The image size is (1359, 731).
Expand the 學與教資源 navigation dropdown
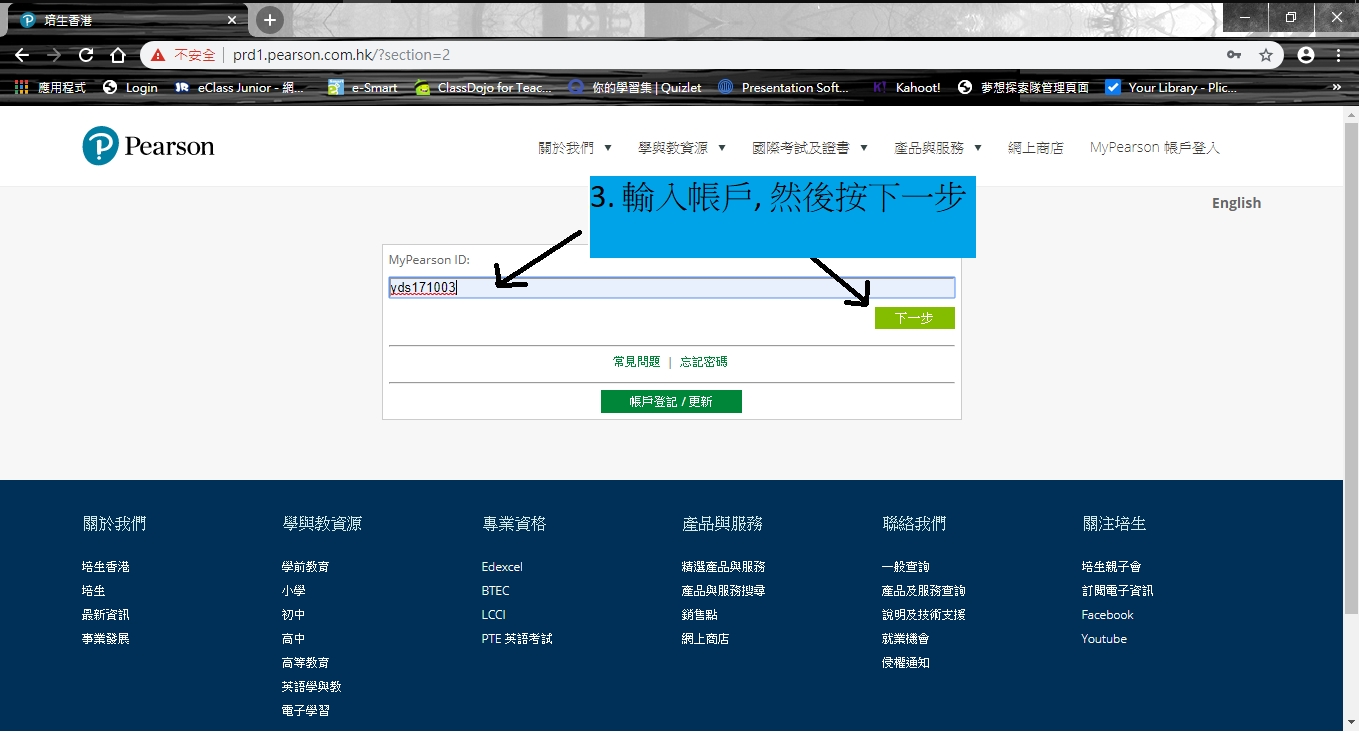(x=682, y=148)
